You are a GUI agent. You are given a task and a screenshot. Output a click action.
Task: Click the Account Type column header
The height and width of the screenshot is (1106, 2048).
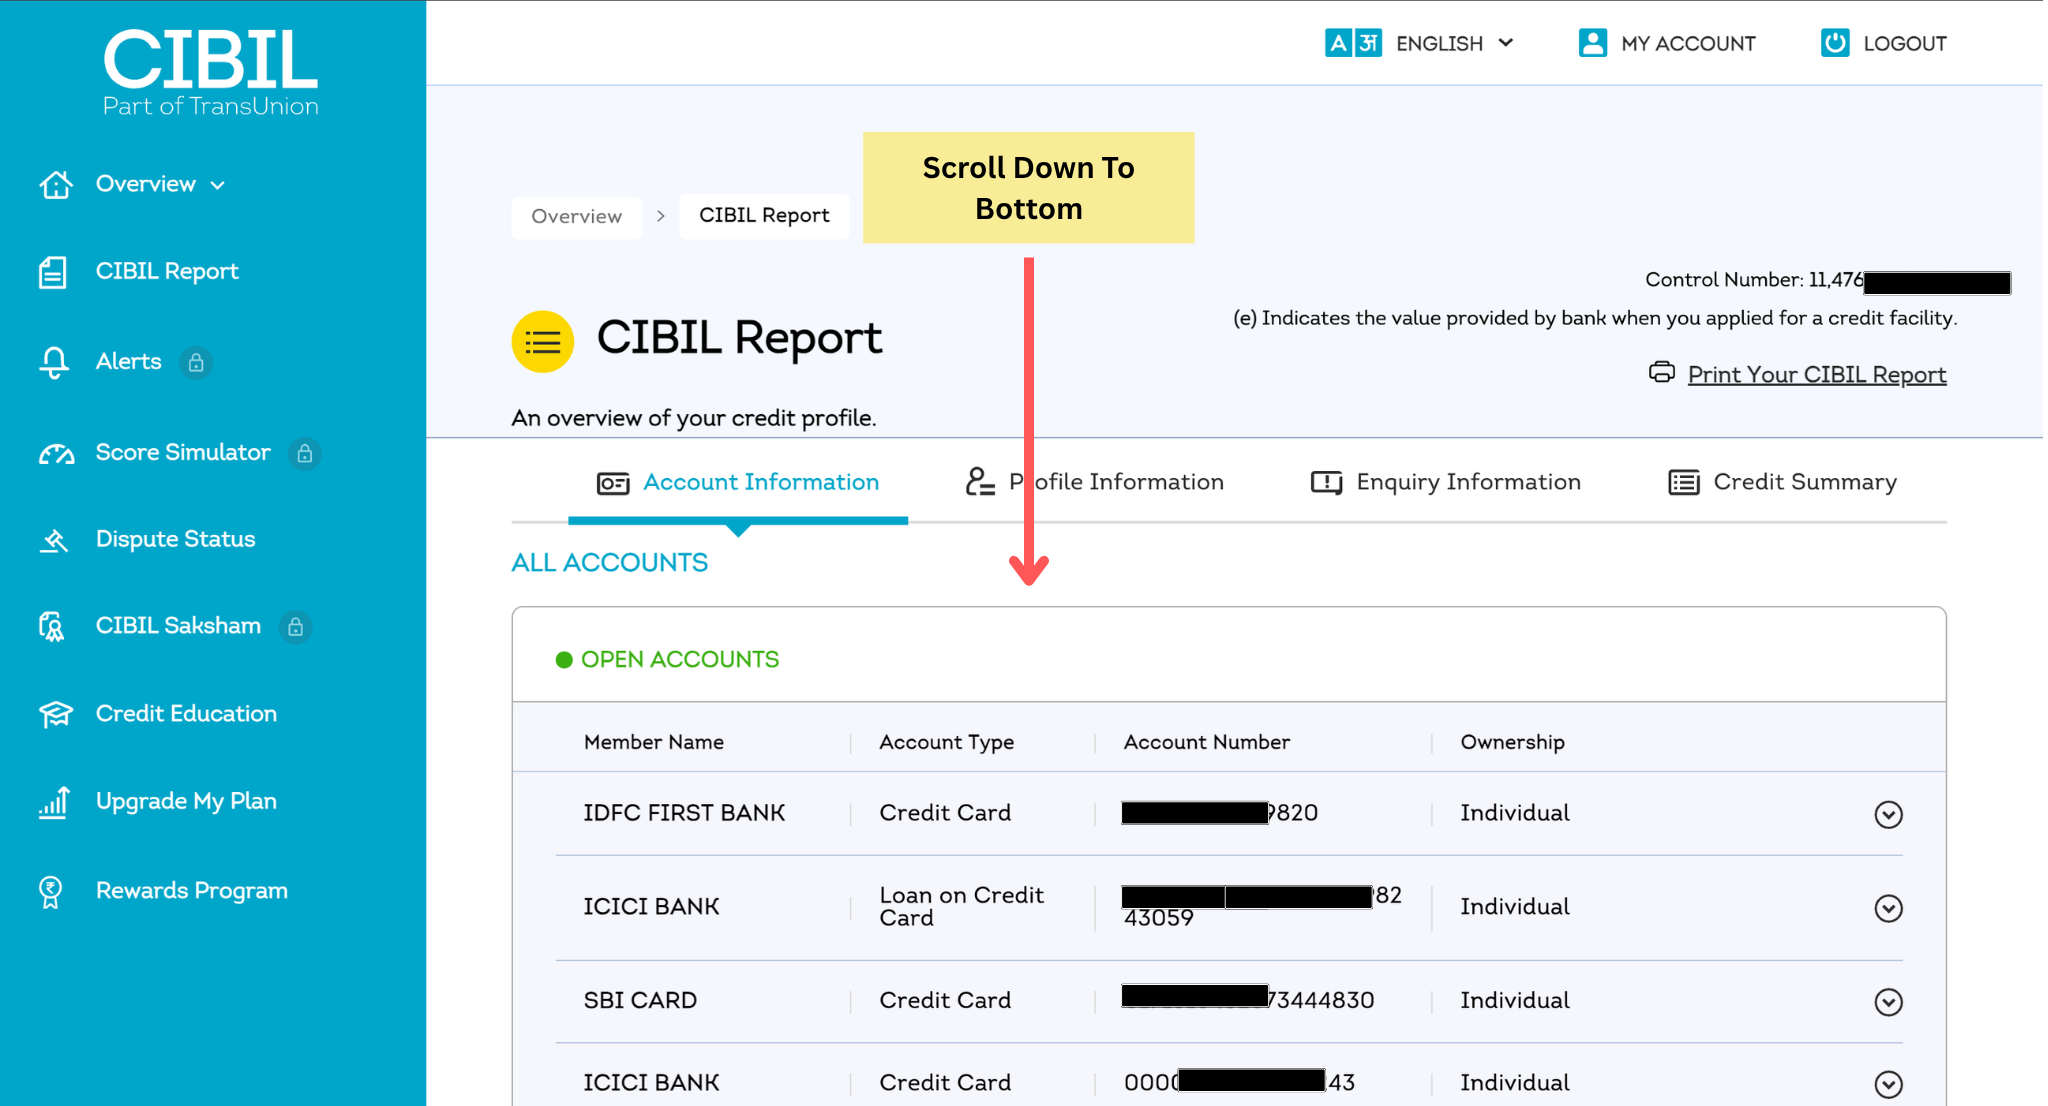947,742
